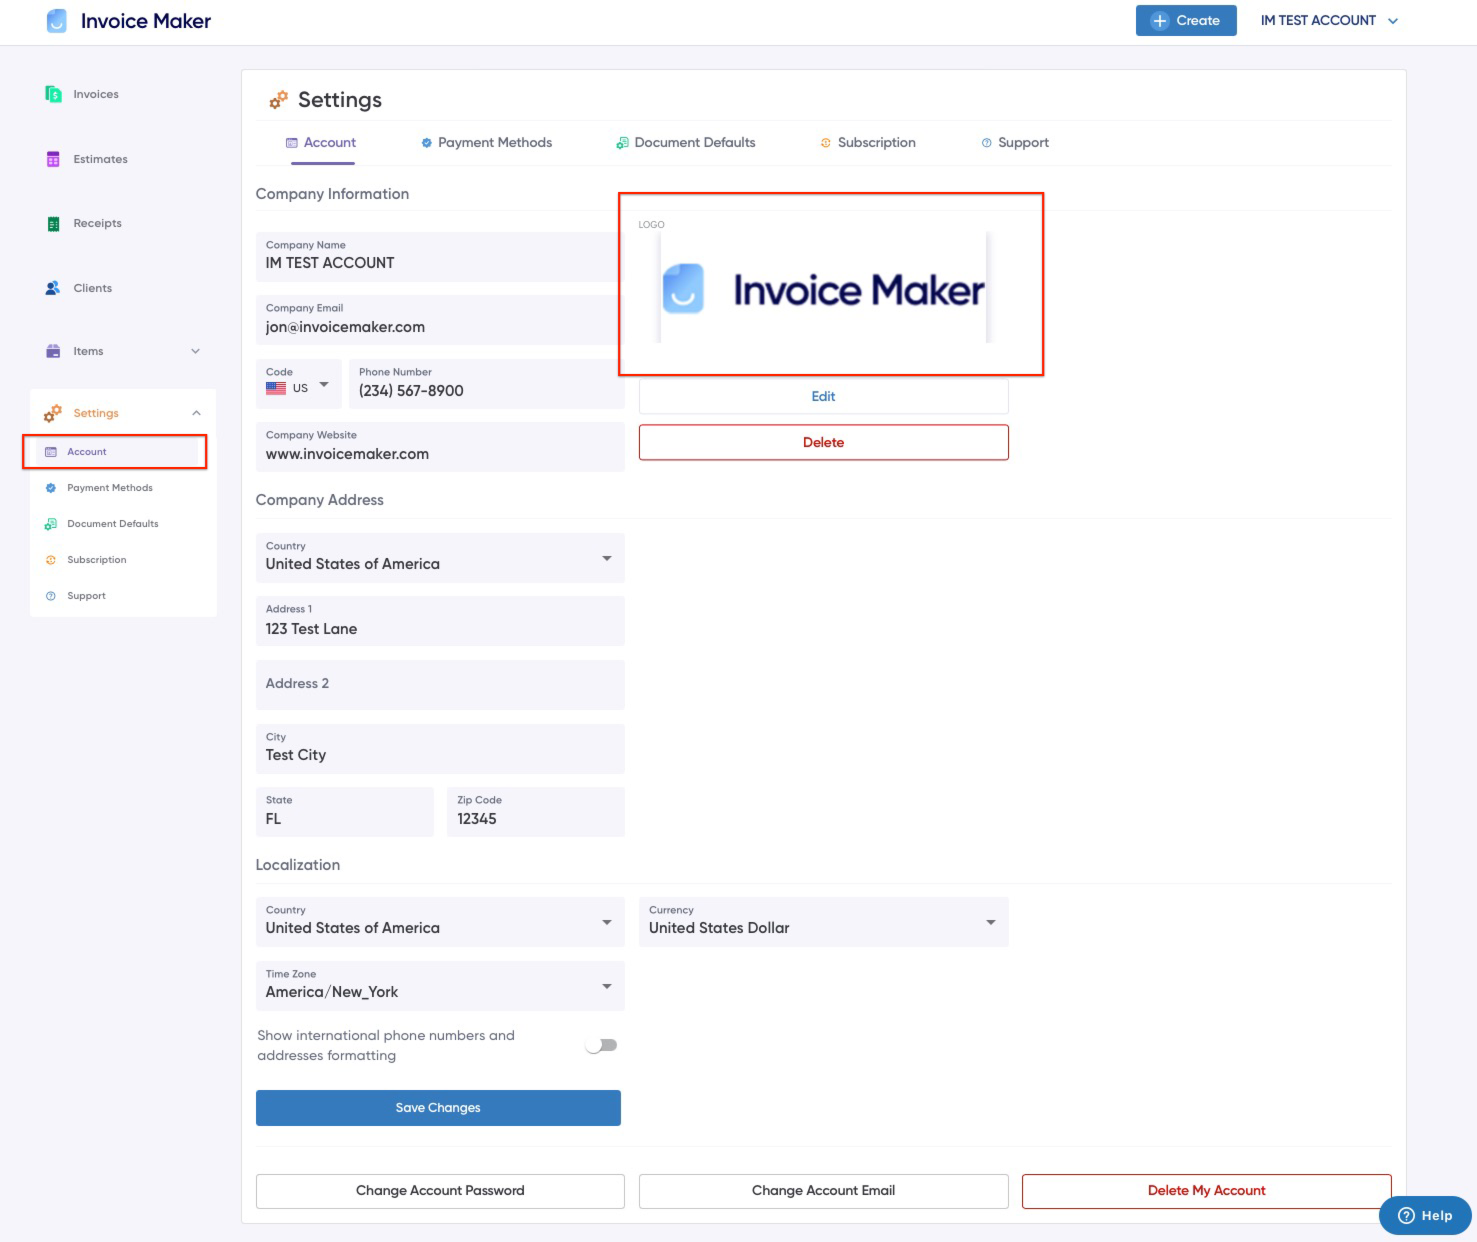
Task: Click Save Changes
Action: click(438, 1108)
